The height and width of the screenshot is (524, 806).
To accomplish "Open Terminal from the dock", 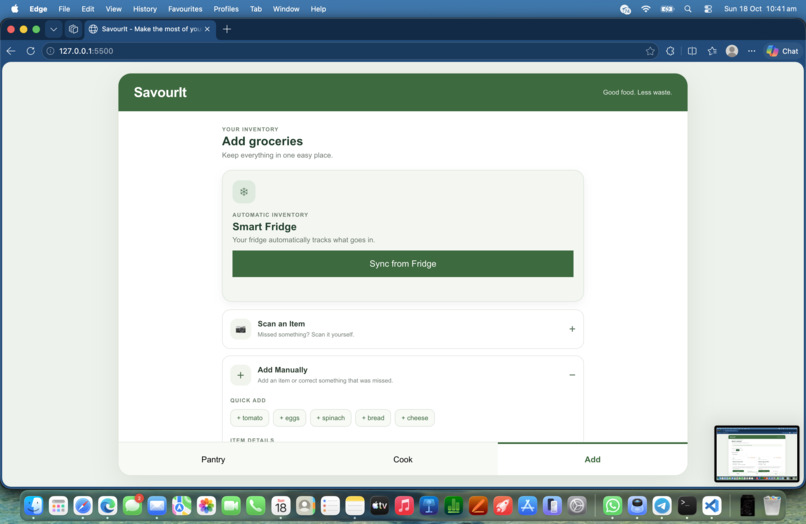I will (687, 506).
